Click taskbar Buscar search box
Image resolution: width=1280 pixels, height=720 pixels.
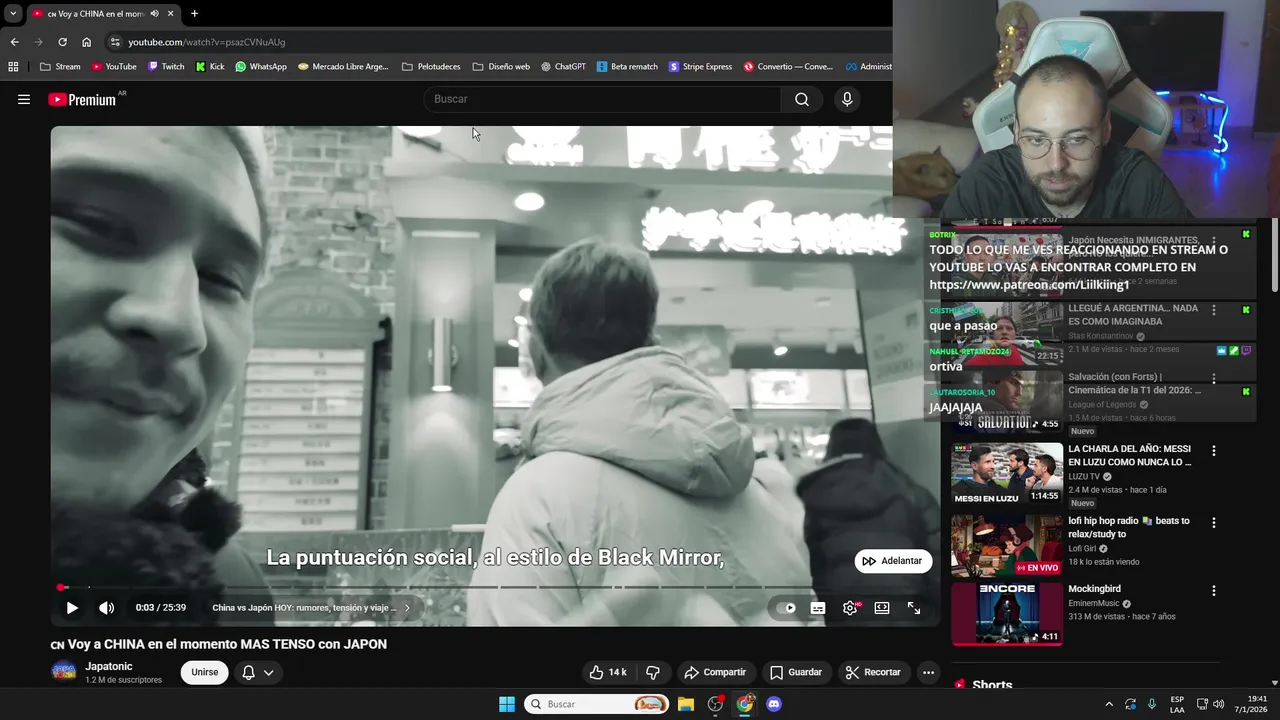pyautogui.click(x=596, y=704)
